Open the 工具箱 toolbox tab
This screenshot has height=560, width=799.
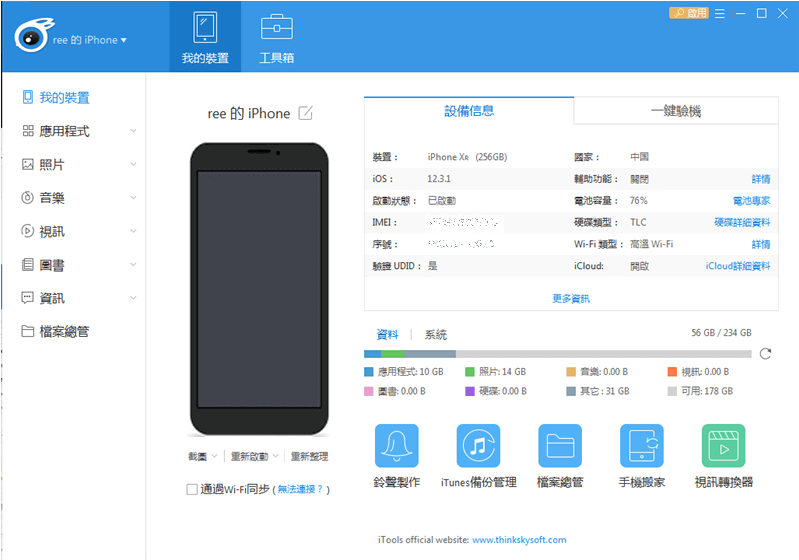[277, 37]
